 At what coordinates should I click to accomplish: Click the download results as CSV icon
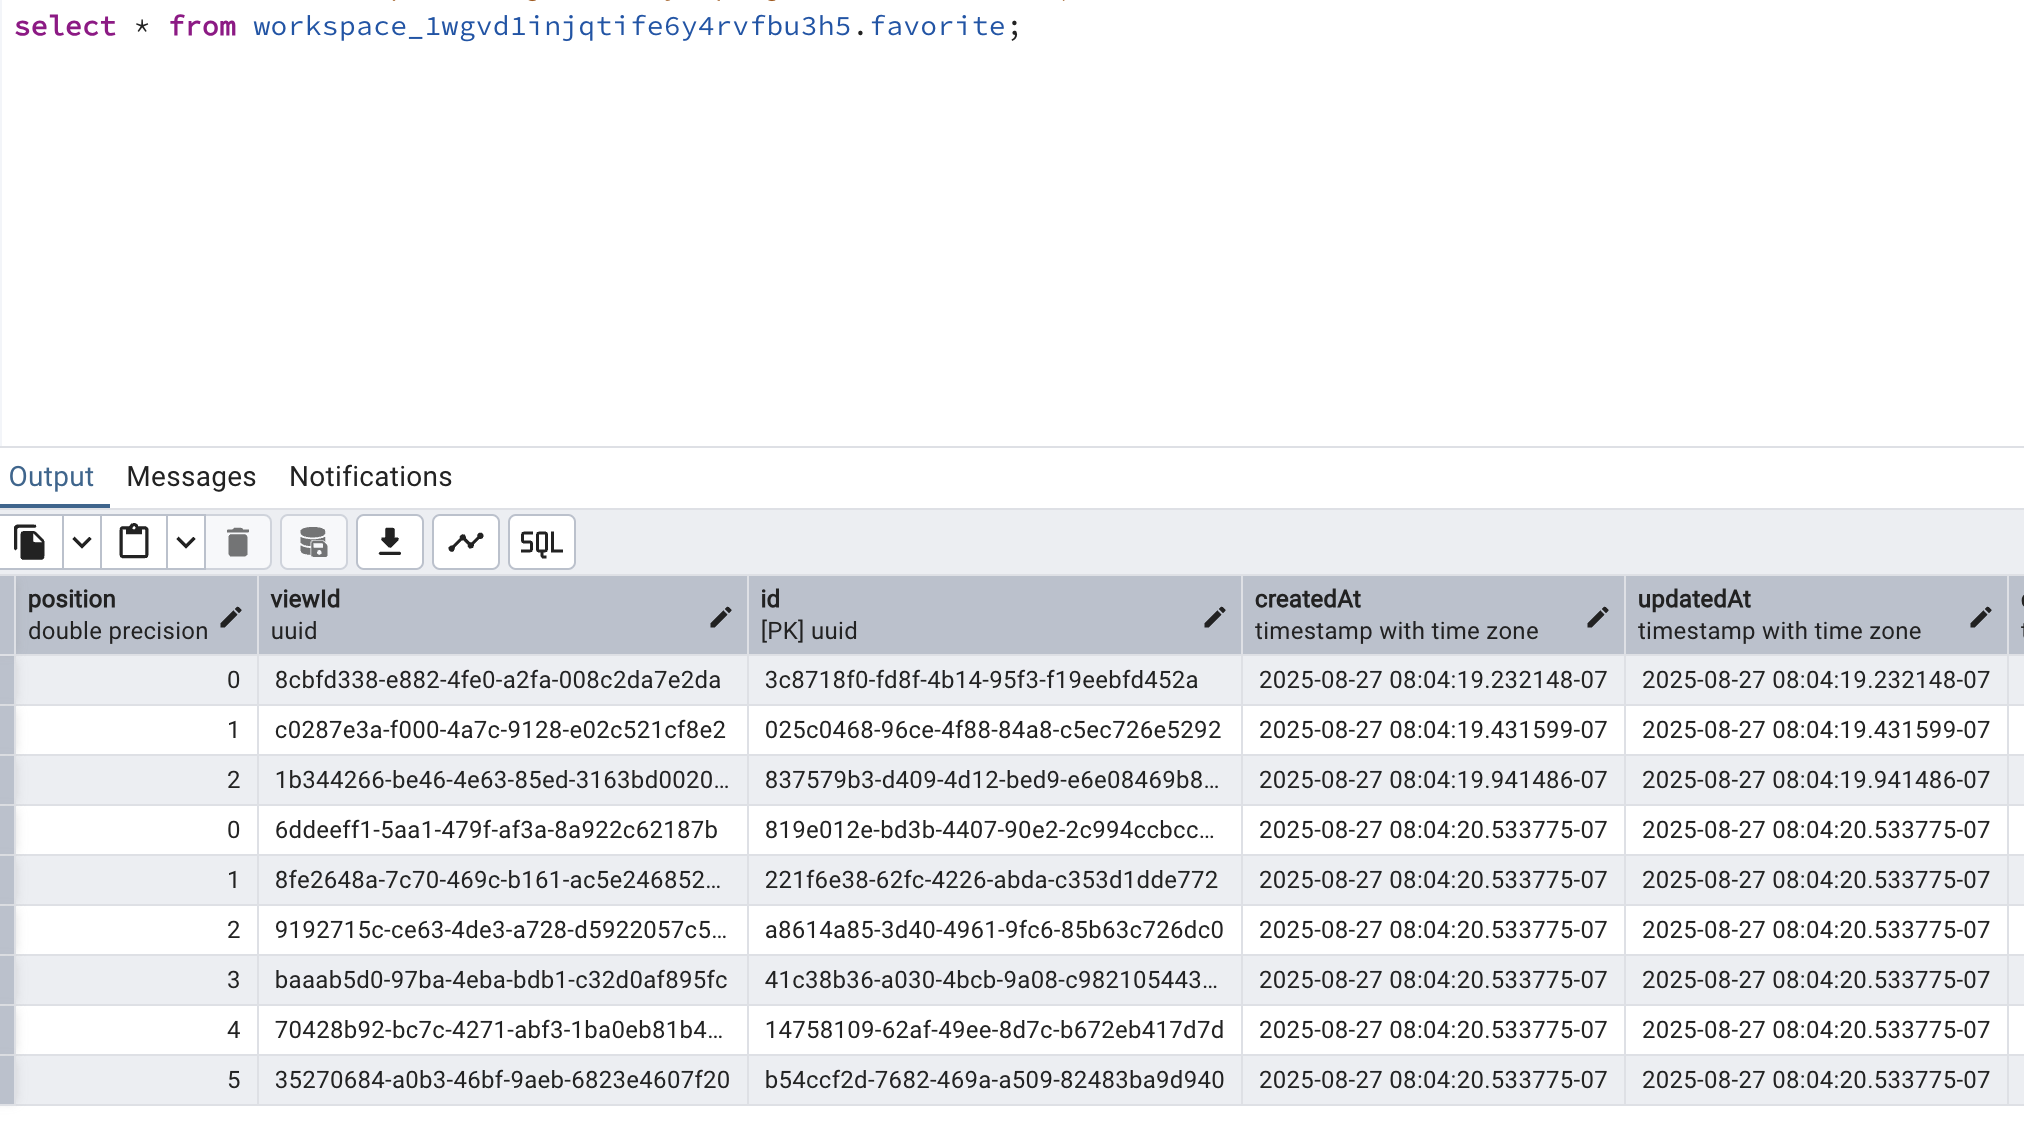[390, 543]
